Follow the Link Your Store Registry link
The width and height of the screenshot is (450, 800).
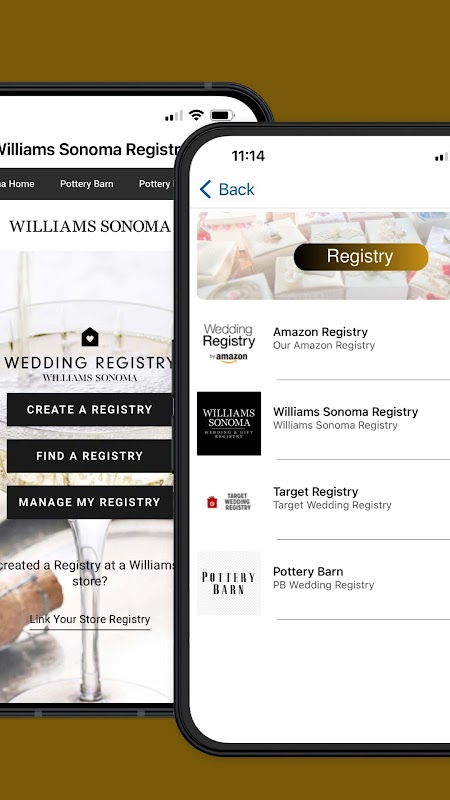coord(90,619)
